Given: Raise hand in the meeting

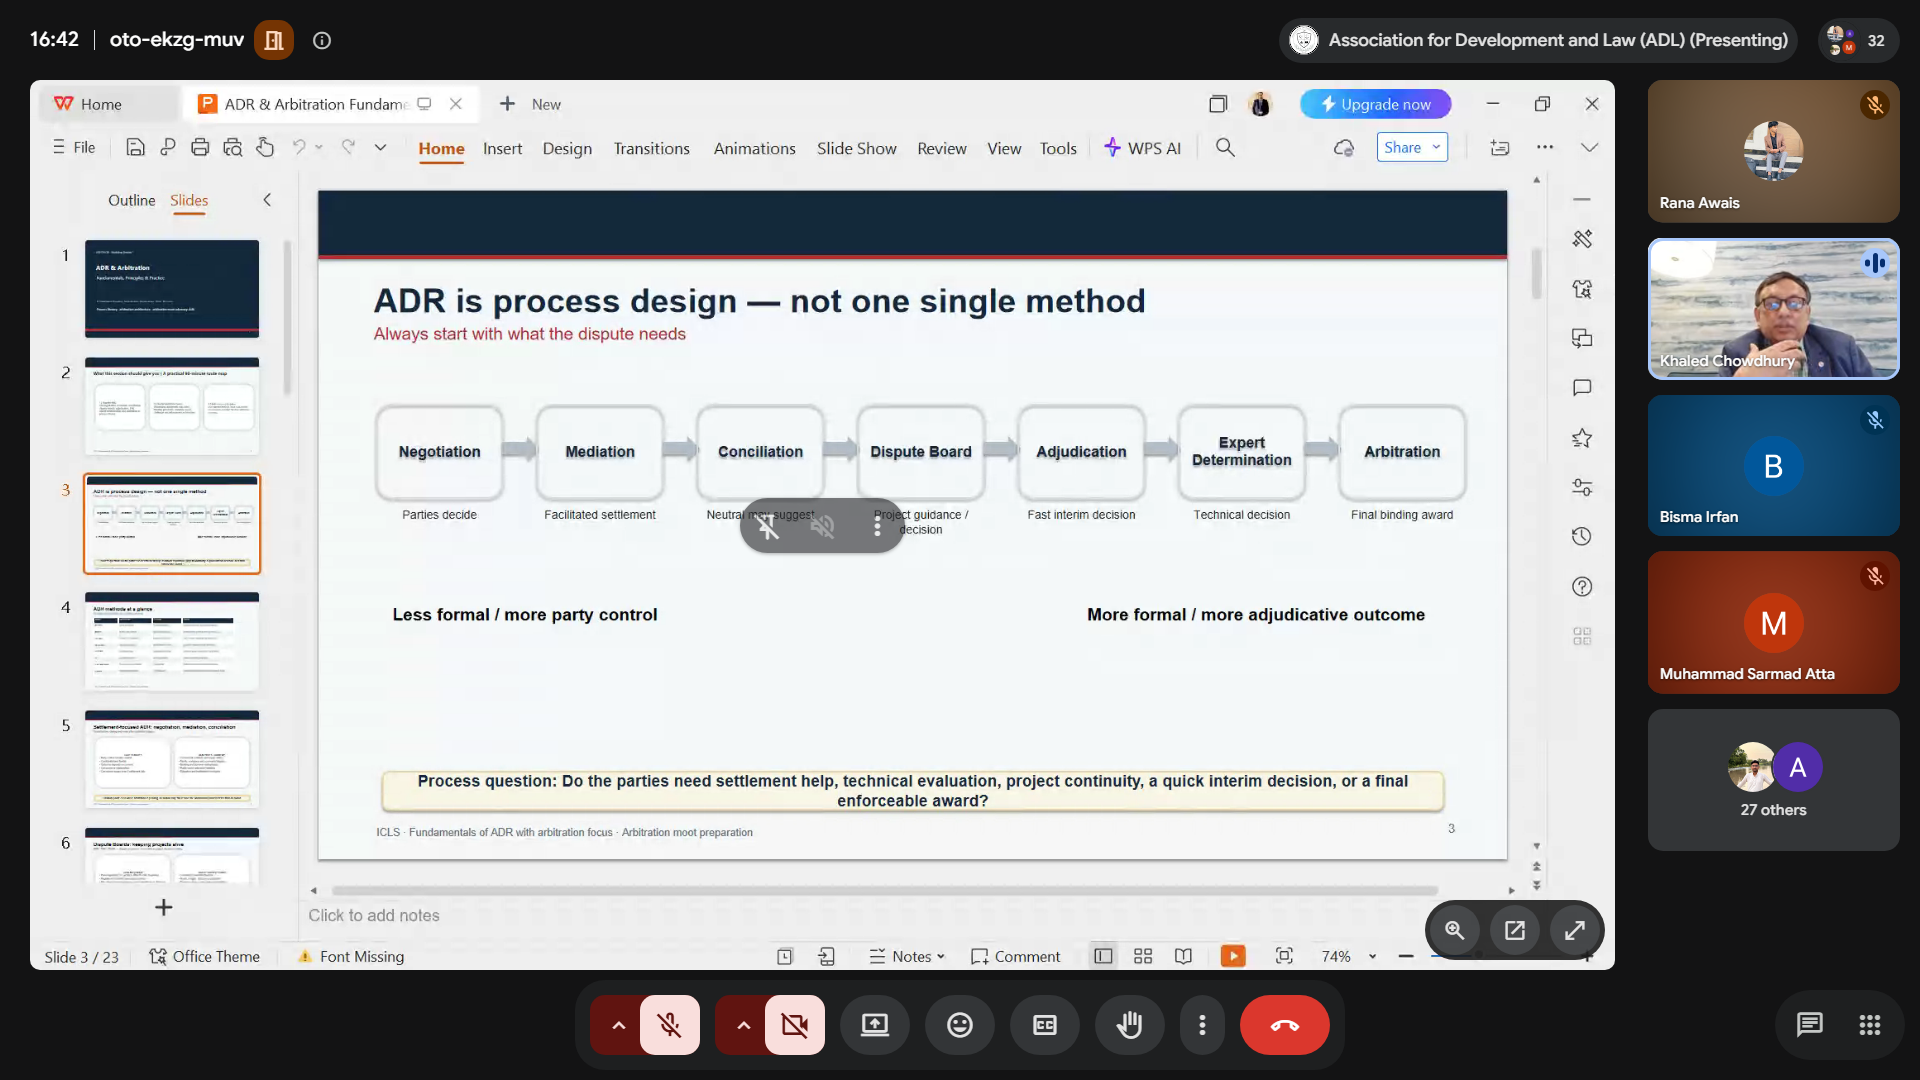Looking at the screenshot, I should point(1130,1025).
